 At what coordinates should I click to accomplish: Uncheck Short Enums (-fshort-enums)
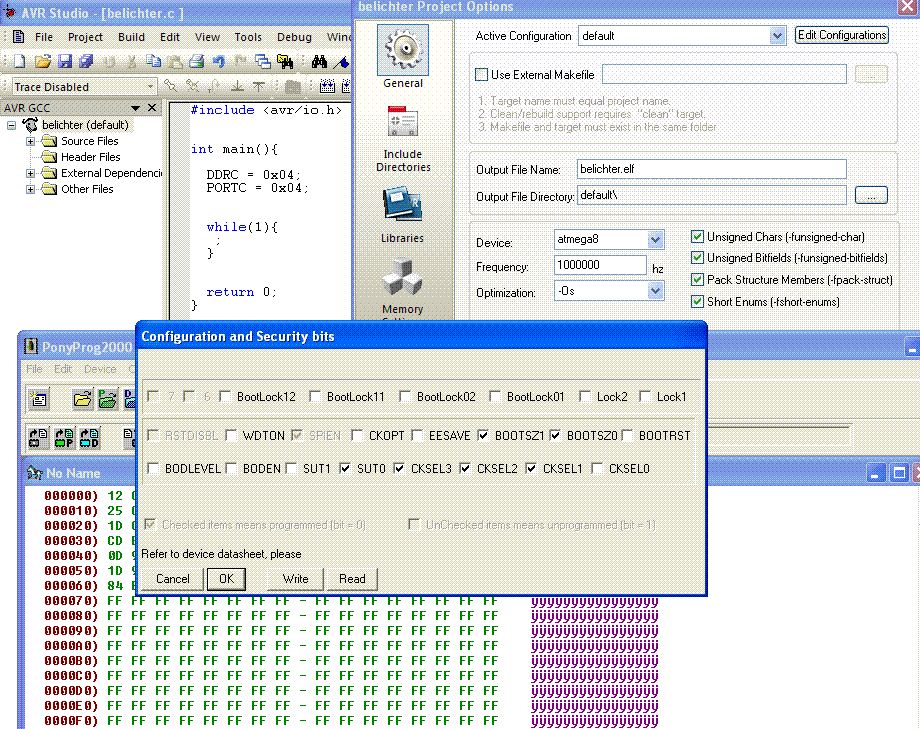coord(697,302)
